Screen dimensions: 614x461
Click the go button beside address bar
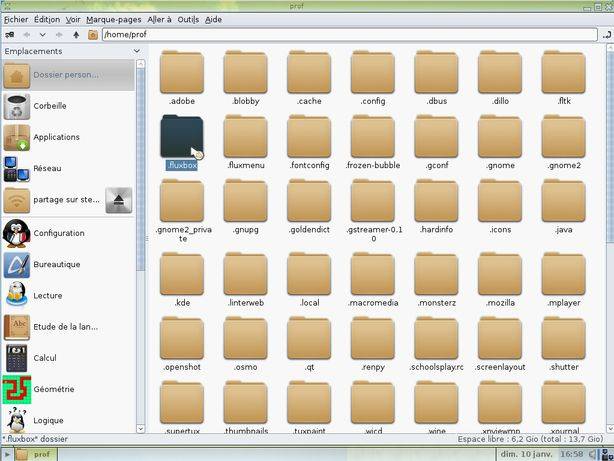pos(607,35)
